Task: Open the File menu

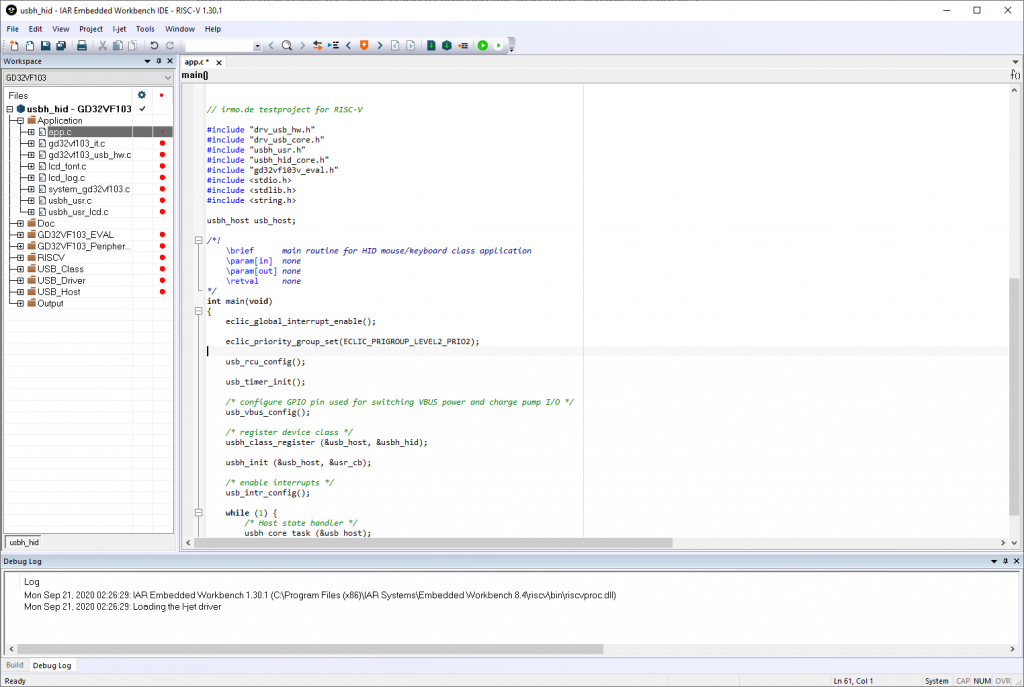Action: pyautogui.click(x=12, y=29)
